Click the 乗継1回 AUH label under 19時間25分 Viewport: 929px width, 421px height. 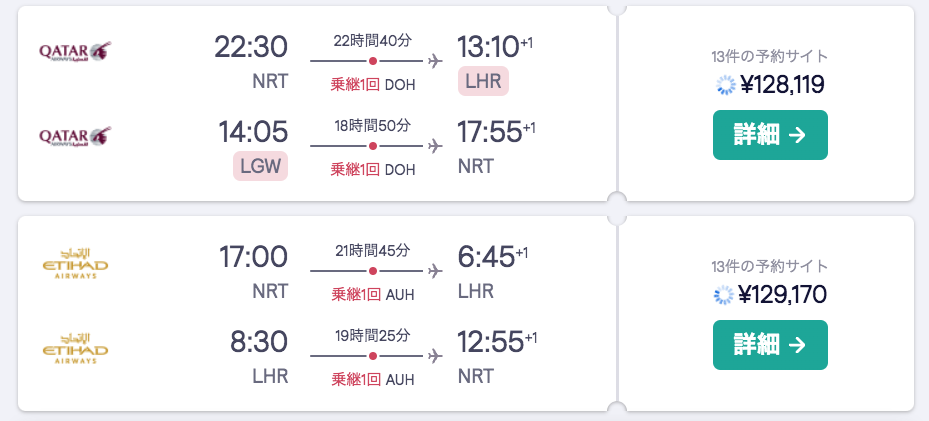pos(373,380)
